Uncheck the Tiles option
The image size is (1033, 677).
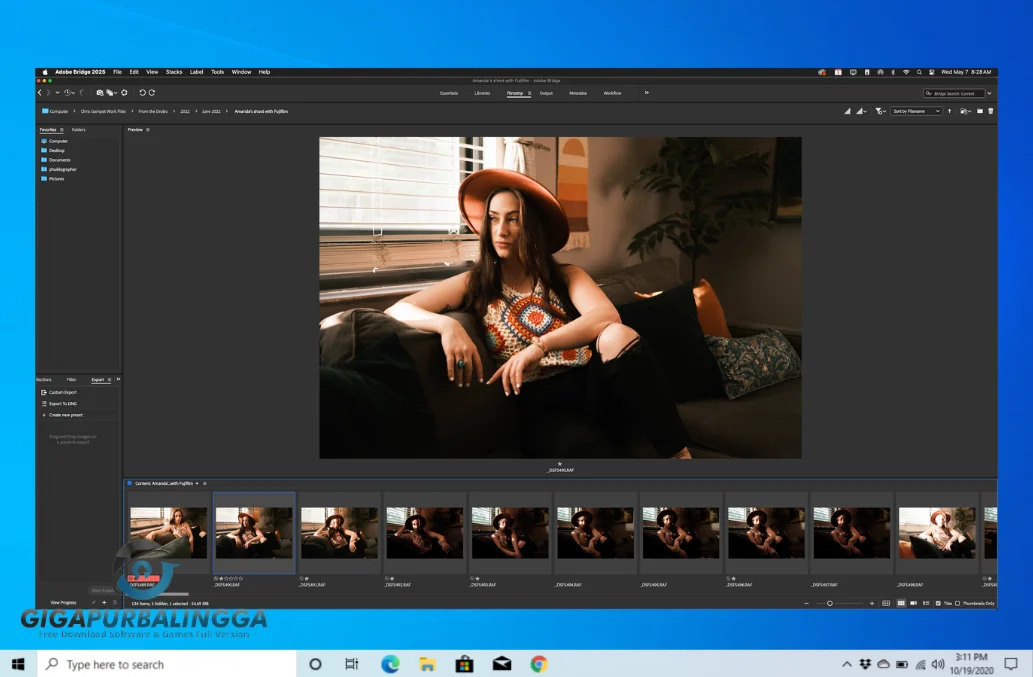click(938, 603)
